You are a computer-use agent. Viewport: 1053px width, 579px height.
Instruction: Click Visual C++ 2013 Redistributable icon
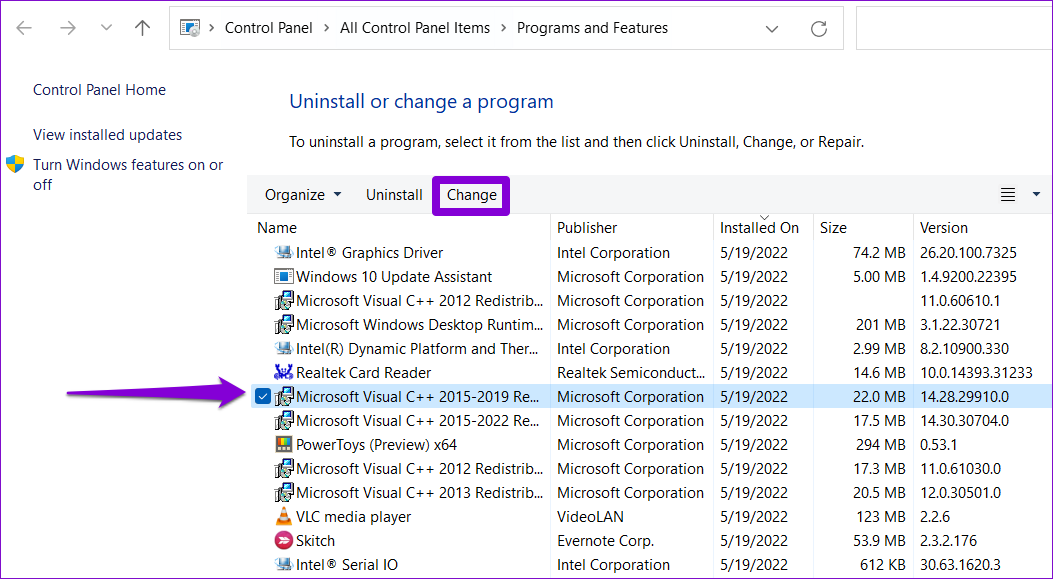(x=284, y=493)
